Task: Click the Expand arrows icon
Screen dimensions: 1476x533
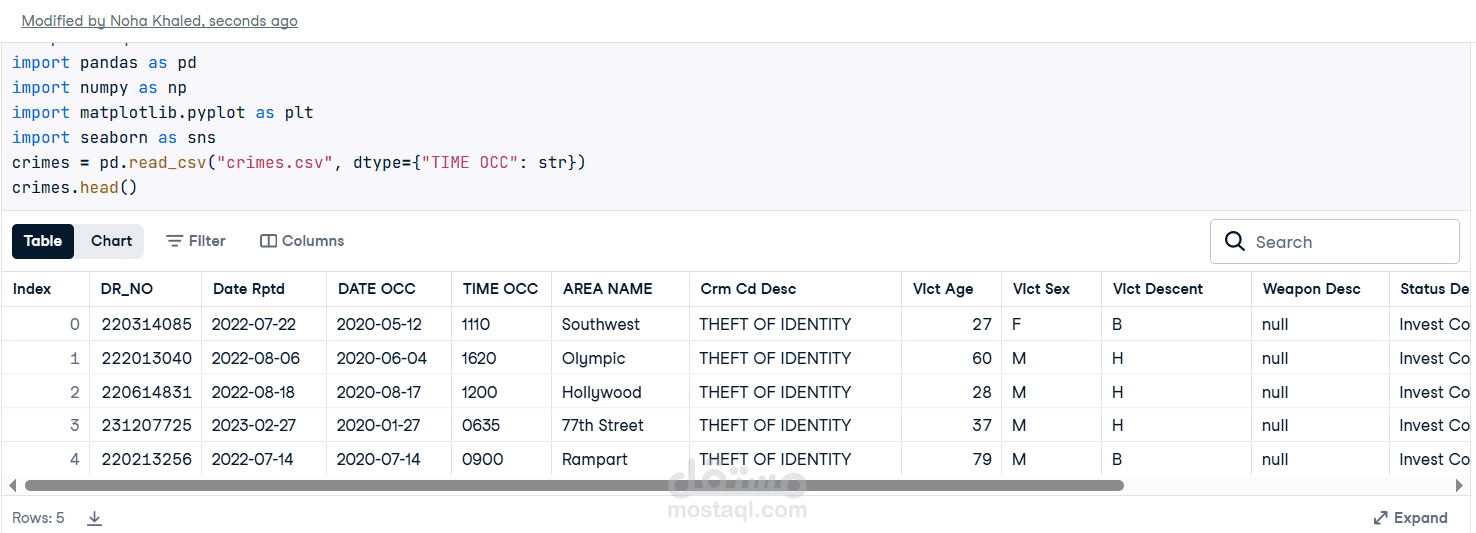Action: pyautogui.click(x=1380, y=518)
